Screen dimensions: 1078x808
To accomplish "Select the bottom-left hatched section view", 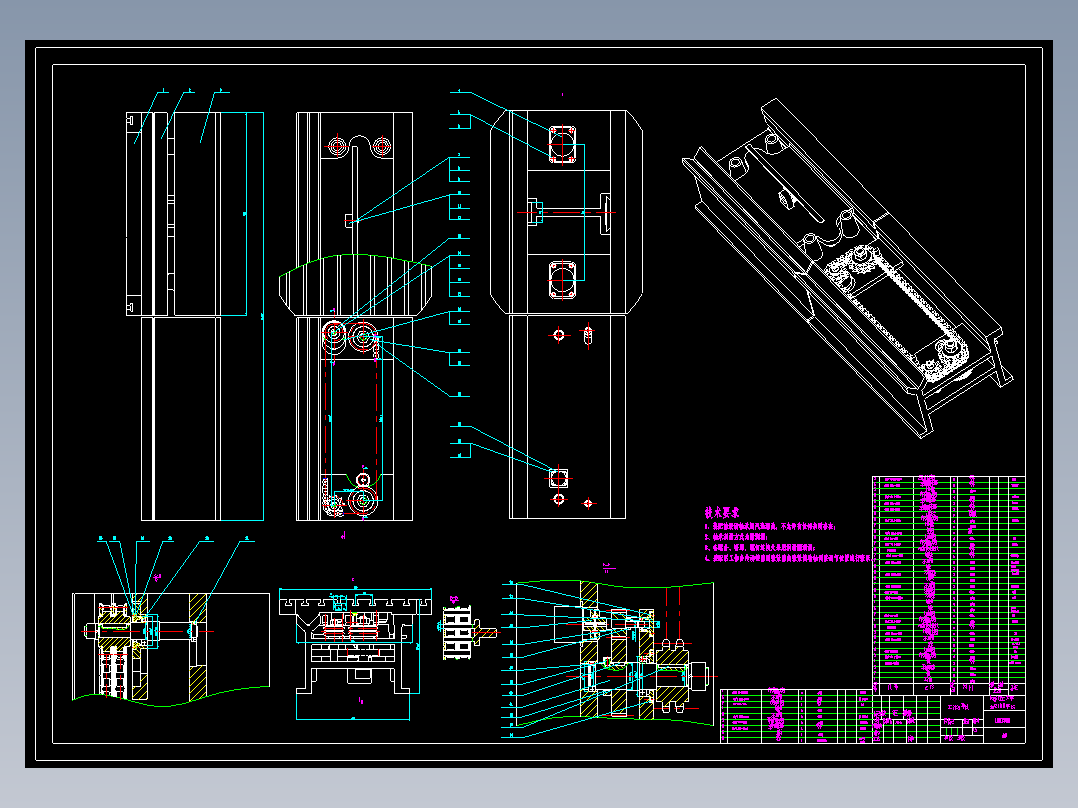I will tap(170, 646).
